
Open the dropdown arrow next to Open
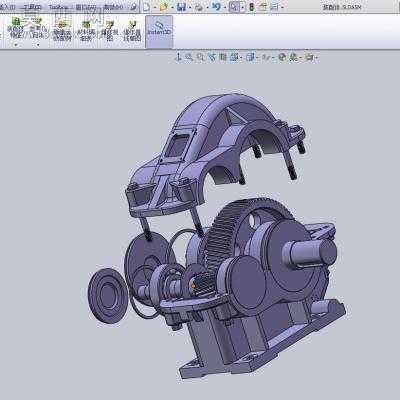(x=172, y=7)
